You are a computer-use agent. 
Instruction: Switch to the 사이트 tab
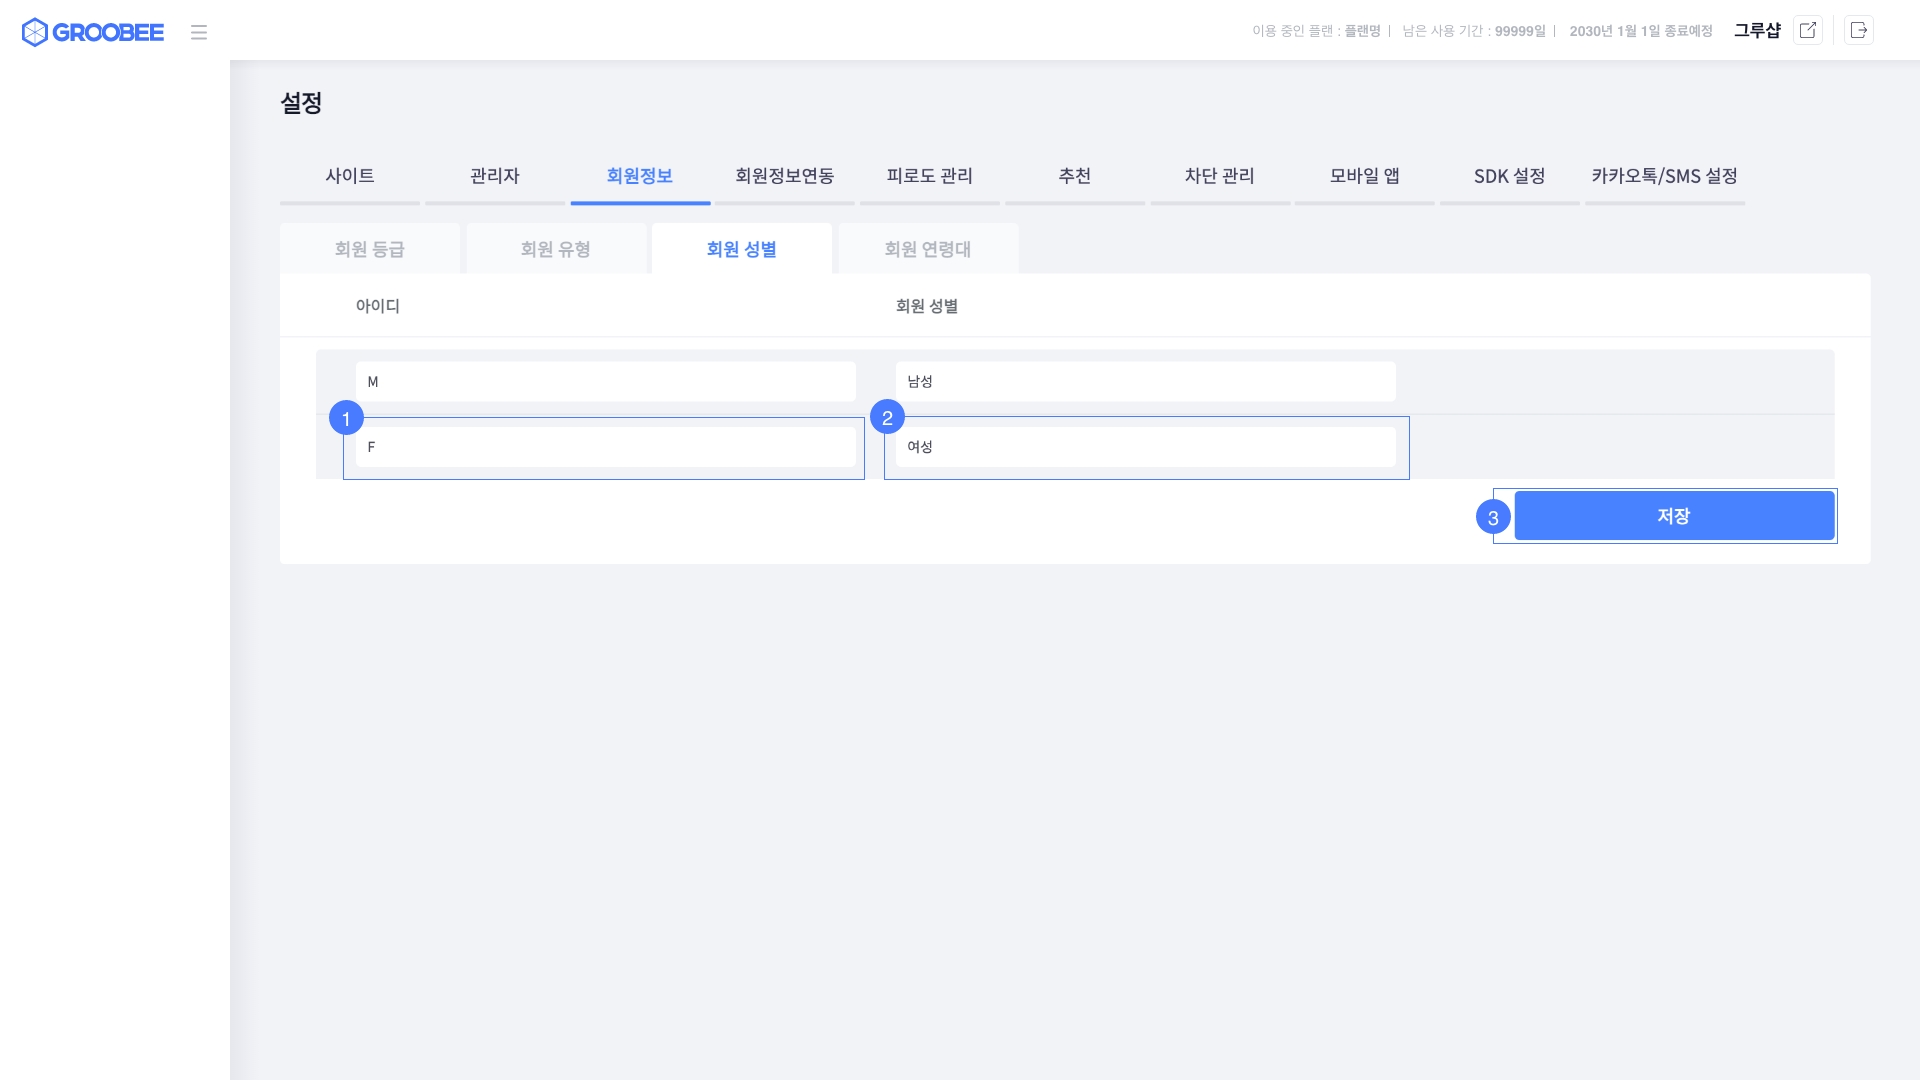(349, 176)
